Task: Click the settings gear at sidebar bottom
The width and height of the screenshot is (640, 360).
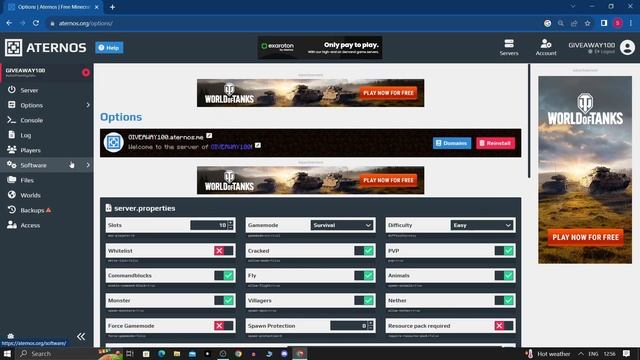Action: point(11,336)
